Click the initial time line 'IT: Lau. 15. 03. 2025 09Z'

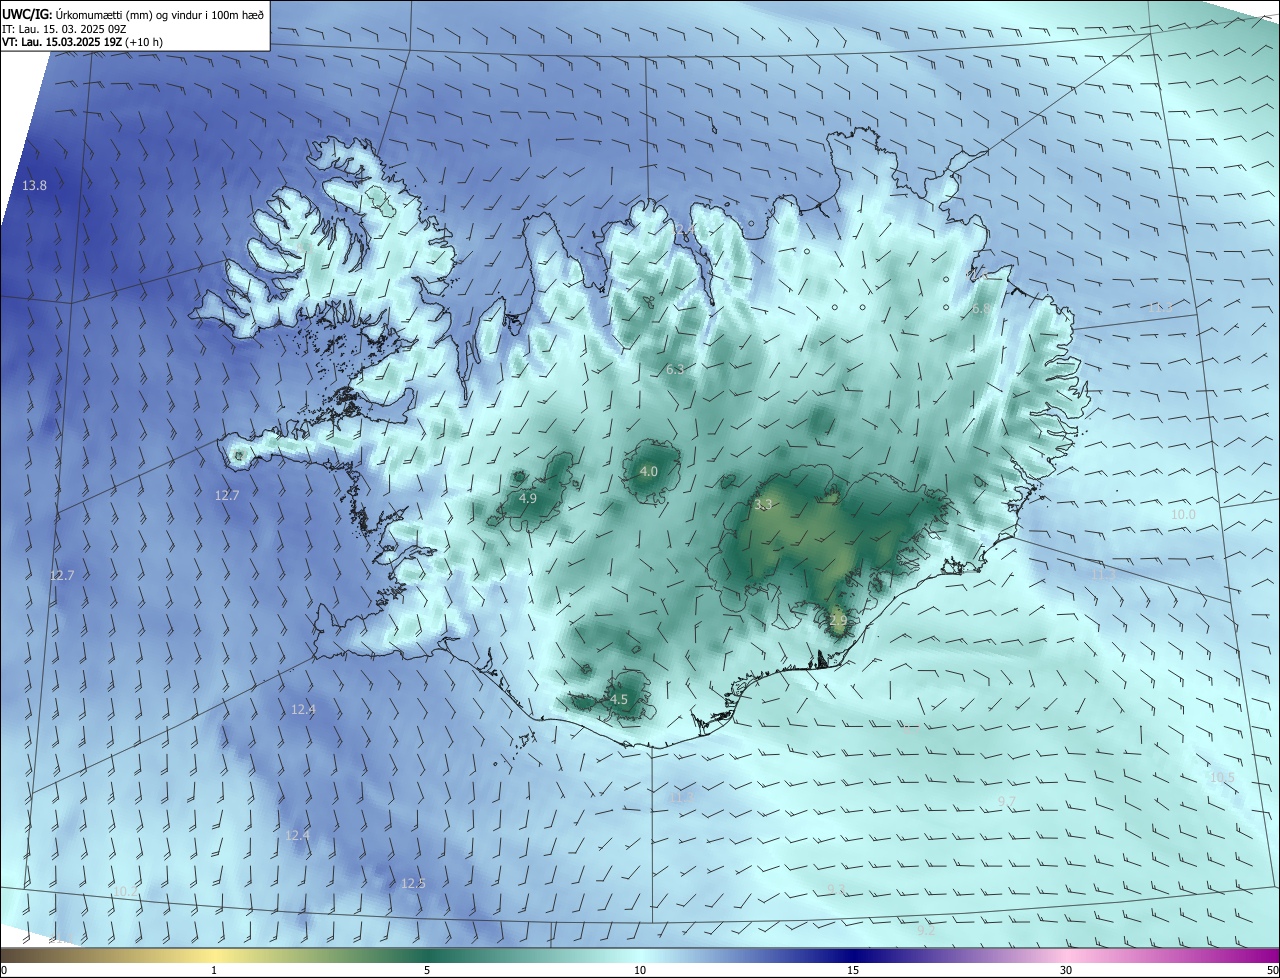pos(66,28)
